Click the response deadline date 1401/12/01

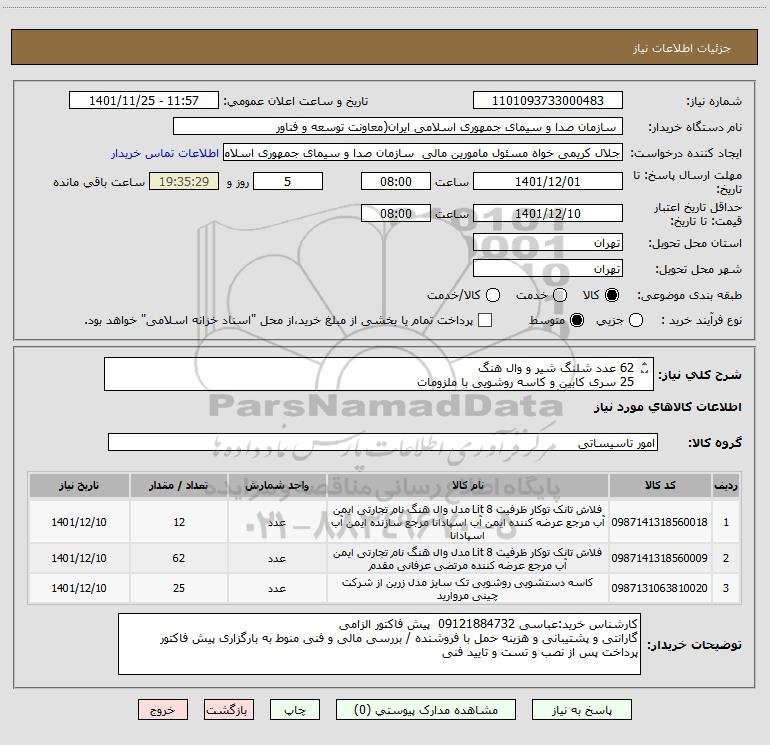pyautogui.click(x=548, y=181)
